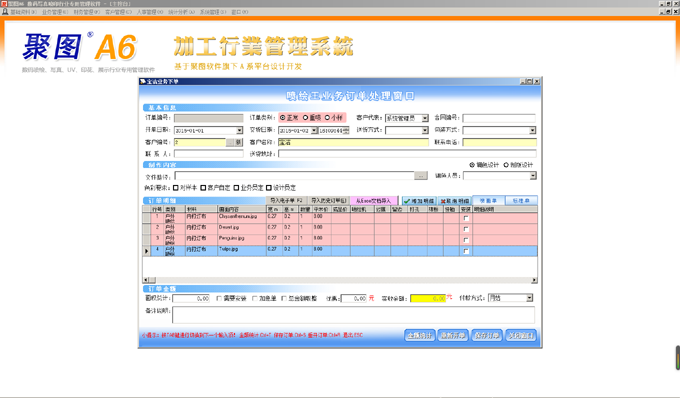The width and height of the screenshot is (680, 398).
Task: Click the 文件路径 input field
Action: point(294,176)
